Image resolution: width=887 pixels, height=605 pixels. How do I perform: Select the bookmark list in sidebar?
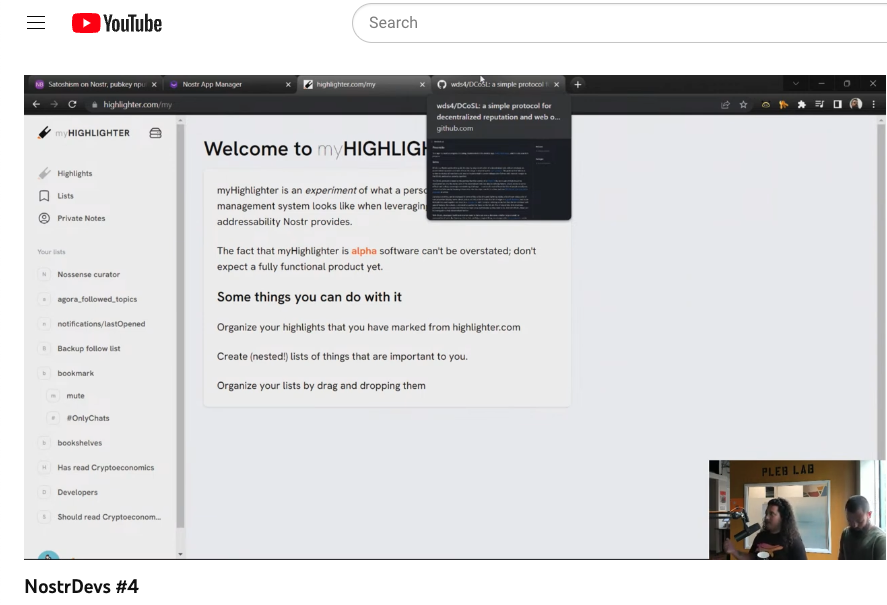tap(75, 373)
